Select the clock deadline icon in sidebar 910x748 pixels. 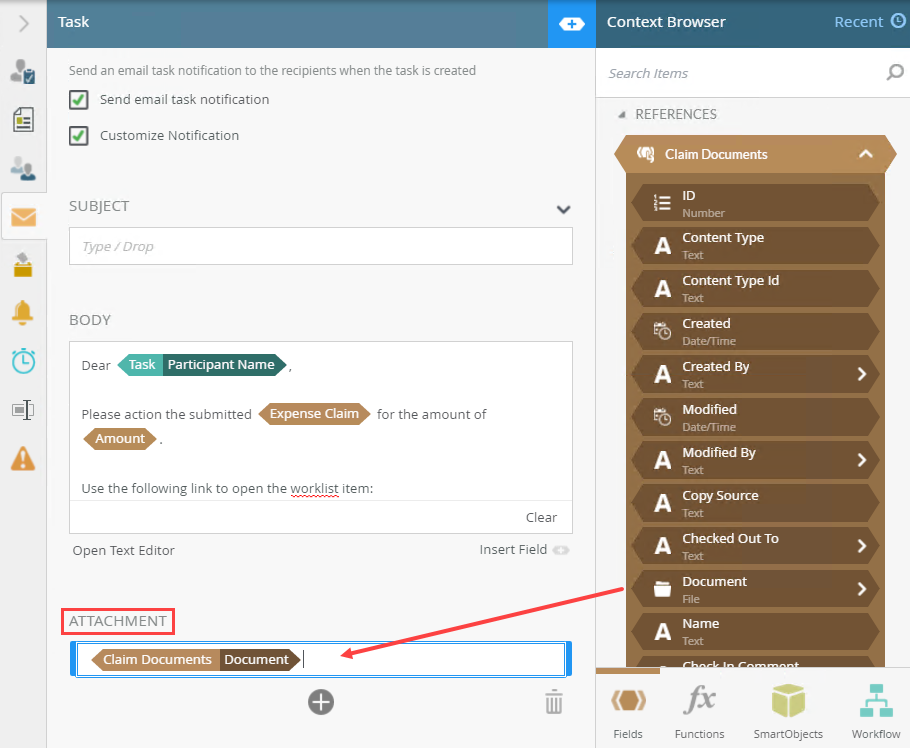coord(23,361)
